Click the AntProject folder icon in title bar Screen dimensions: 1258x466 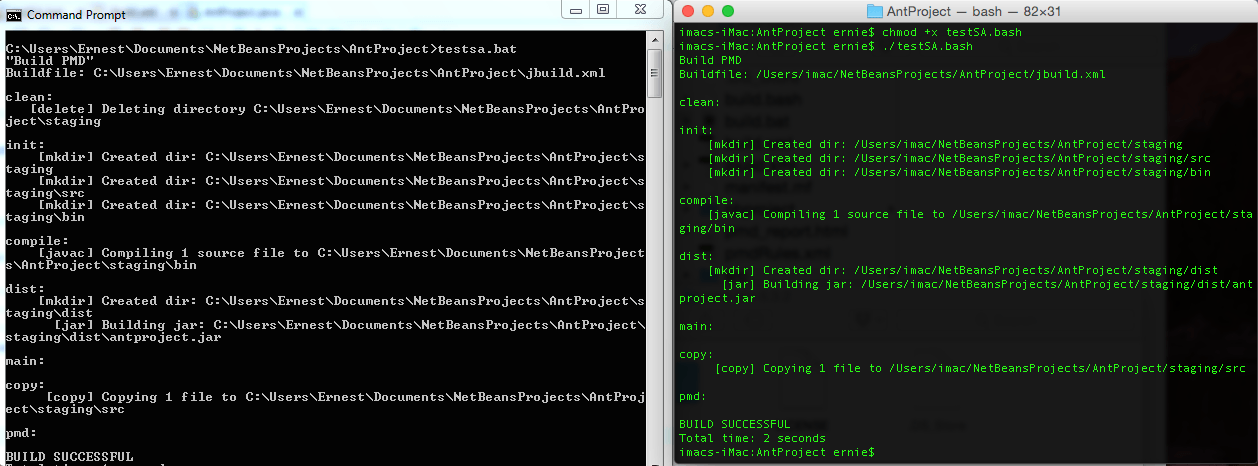pos(874,11)
